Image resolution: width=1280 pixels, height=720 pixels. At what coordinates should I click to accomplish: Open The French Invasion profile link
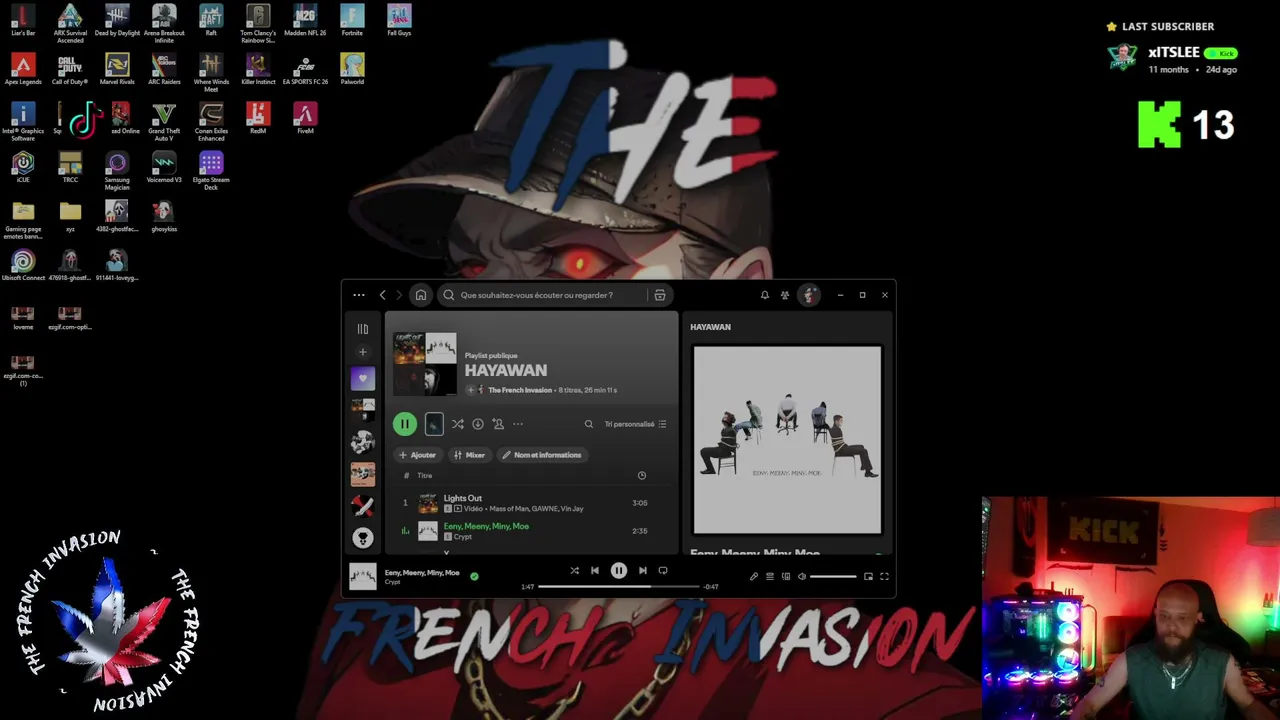coord(520,390)
